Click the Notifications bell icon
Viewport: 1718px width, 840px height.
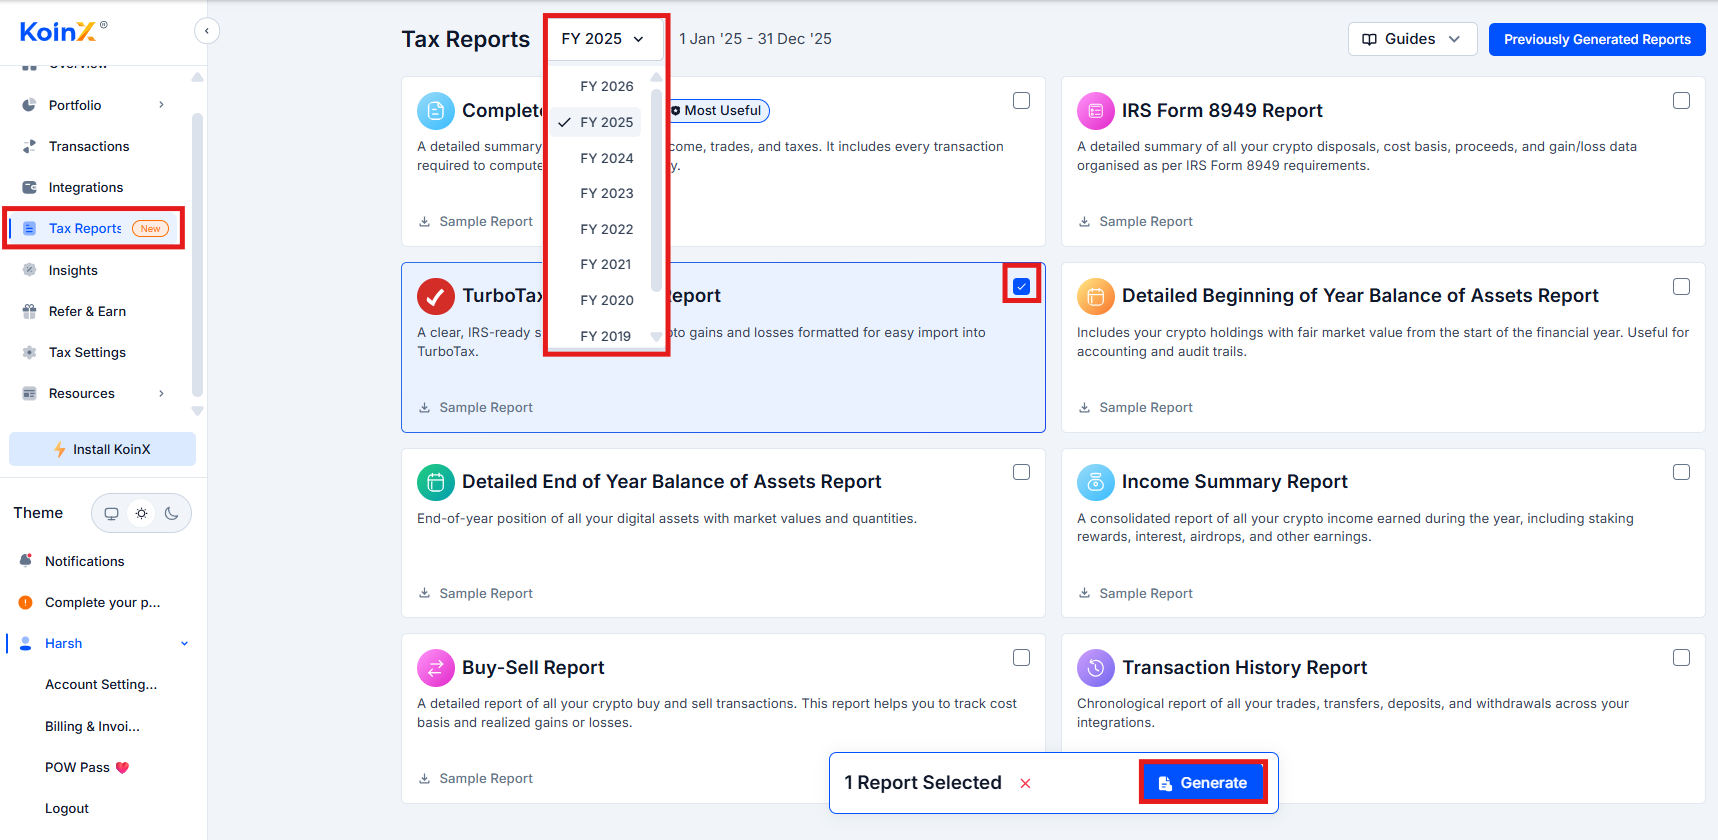[26, 561]
